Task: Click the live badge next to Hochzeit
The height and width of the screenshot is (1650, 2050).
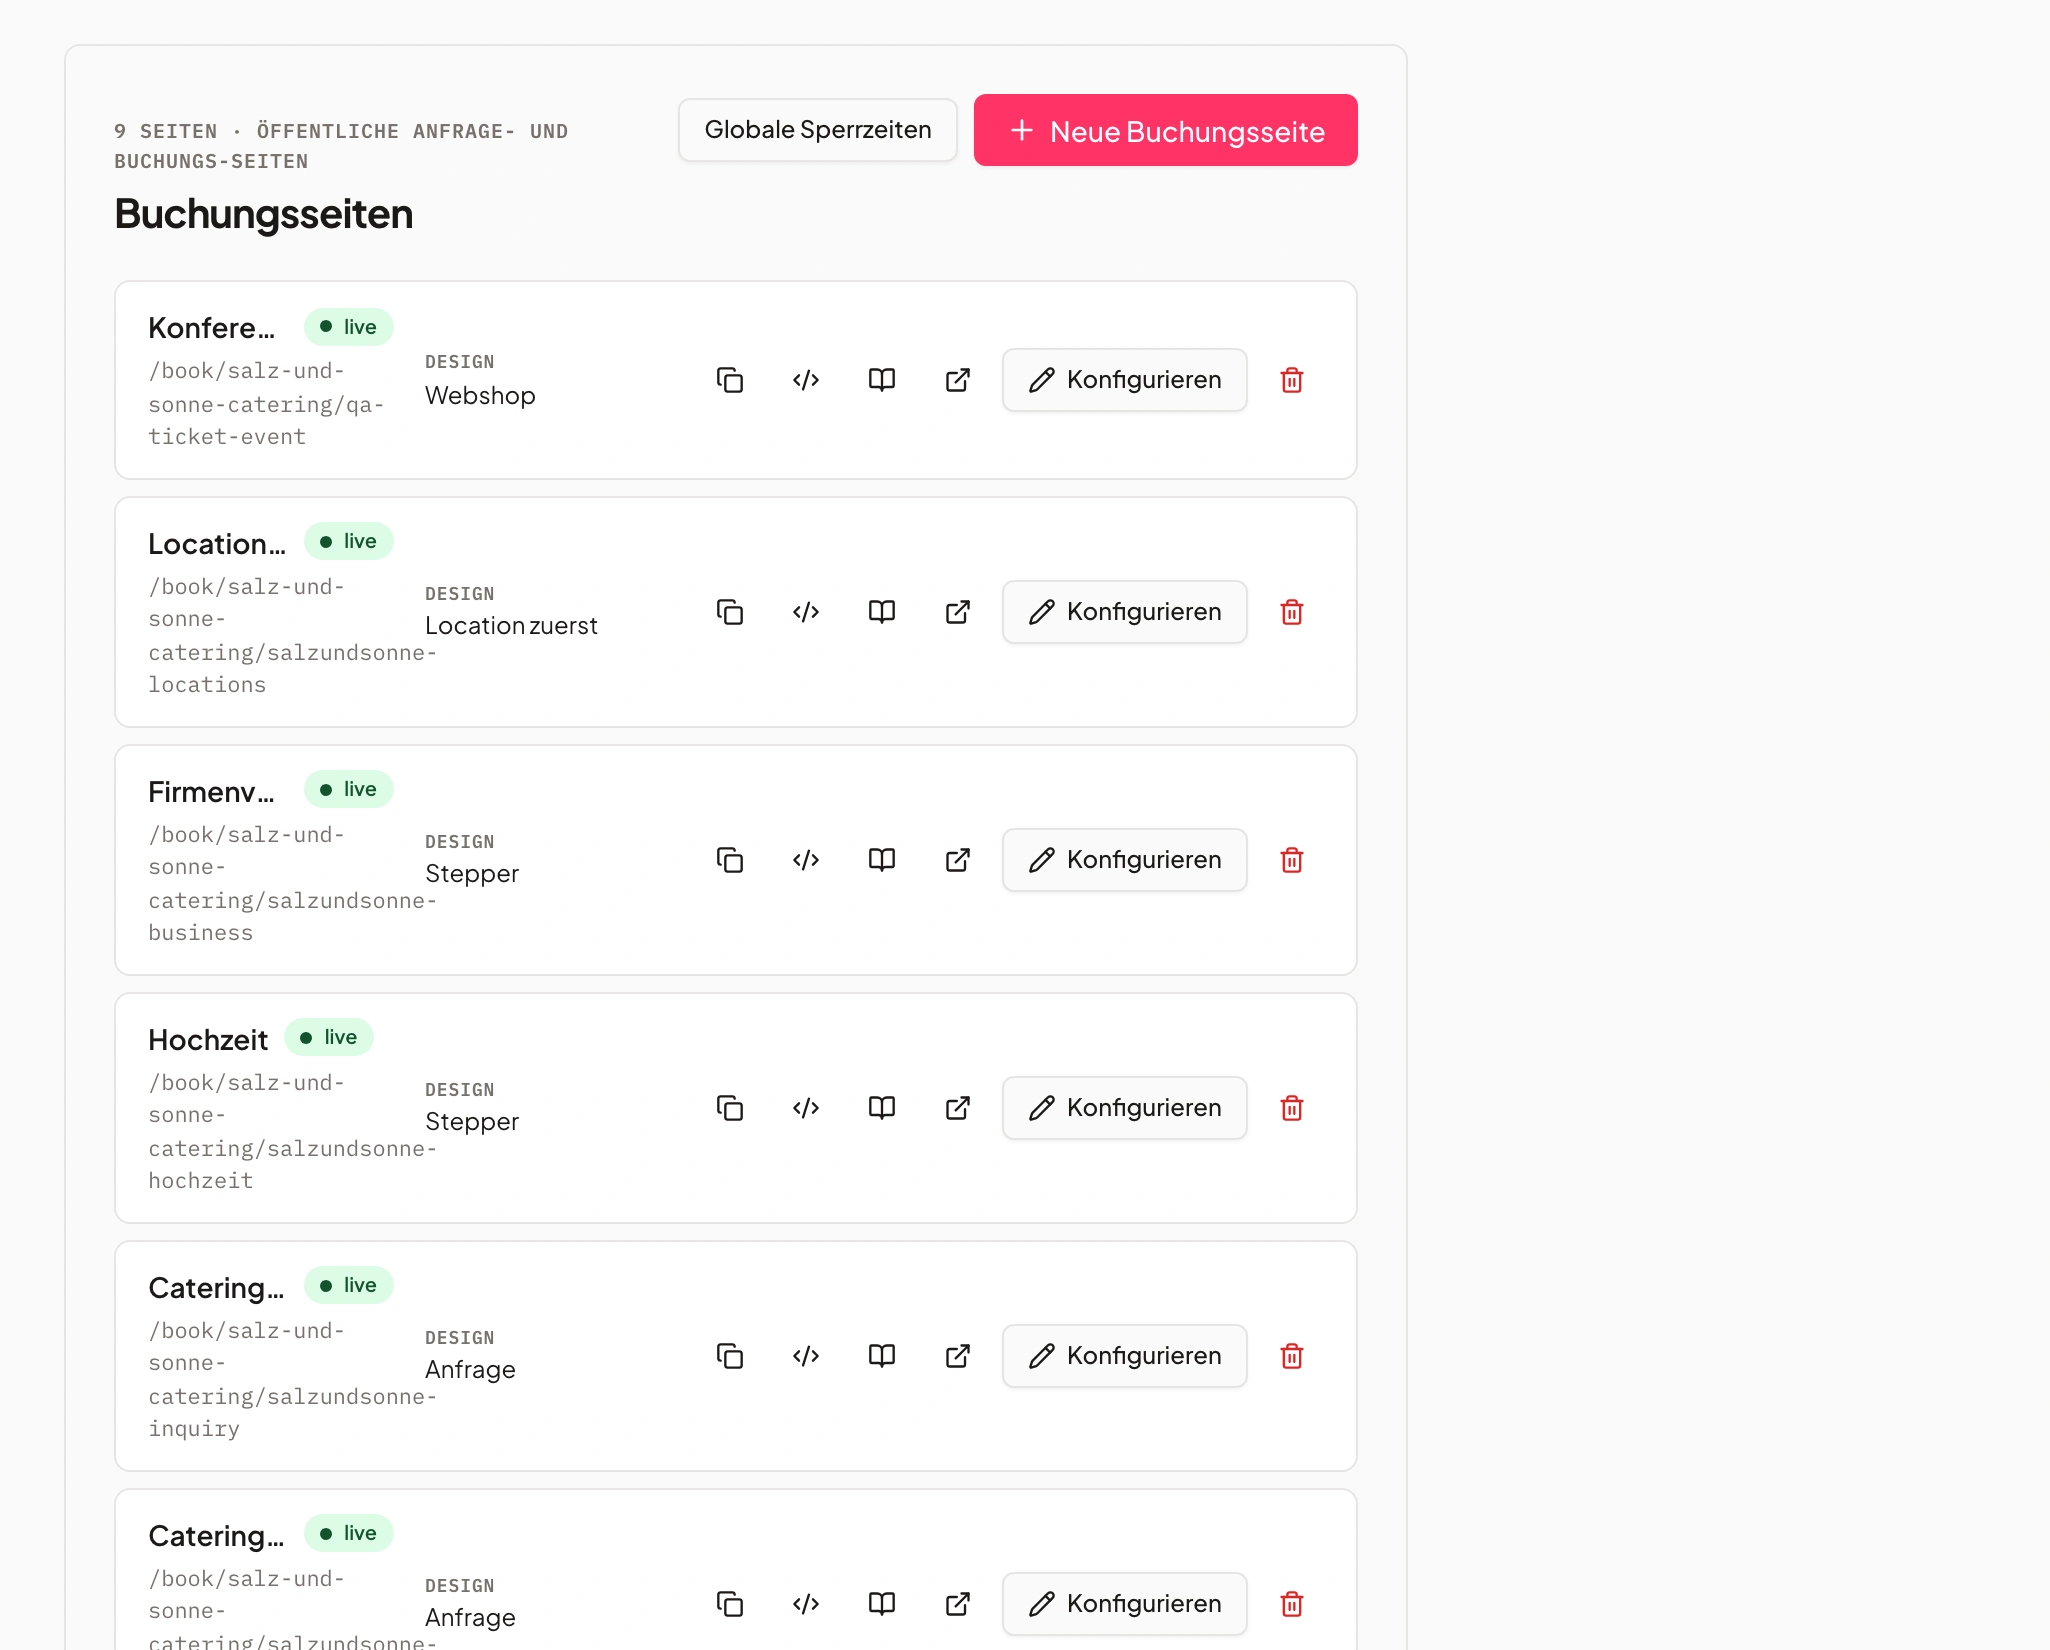Action: (329, 1037)
